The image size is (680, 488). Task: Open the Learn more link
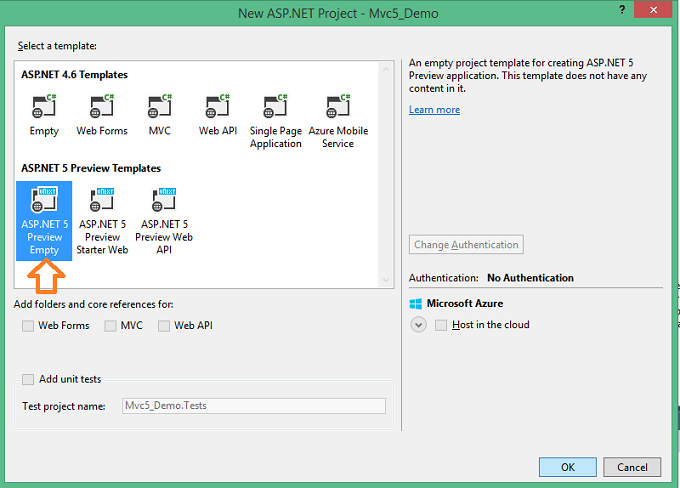(x=434, y=110)
